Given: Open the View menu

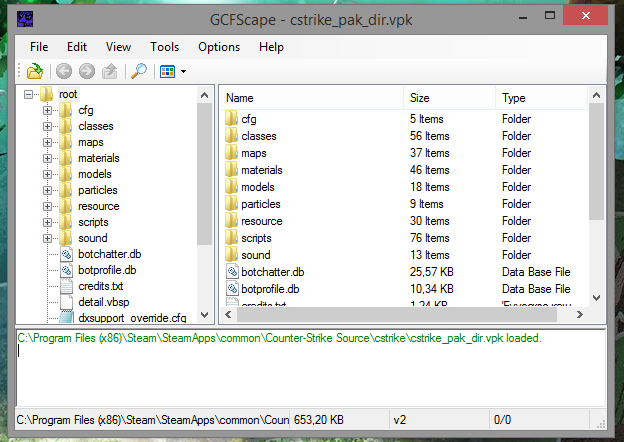Looking at the screenshot, I should [x=118, y=47].
